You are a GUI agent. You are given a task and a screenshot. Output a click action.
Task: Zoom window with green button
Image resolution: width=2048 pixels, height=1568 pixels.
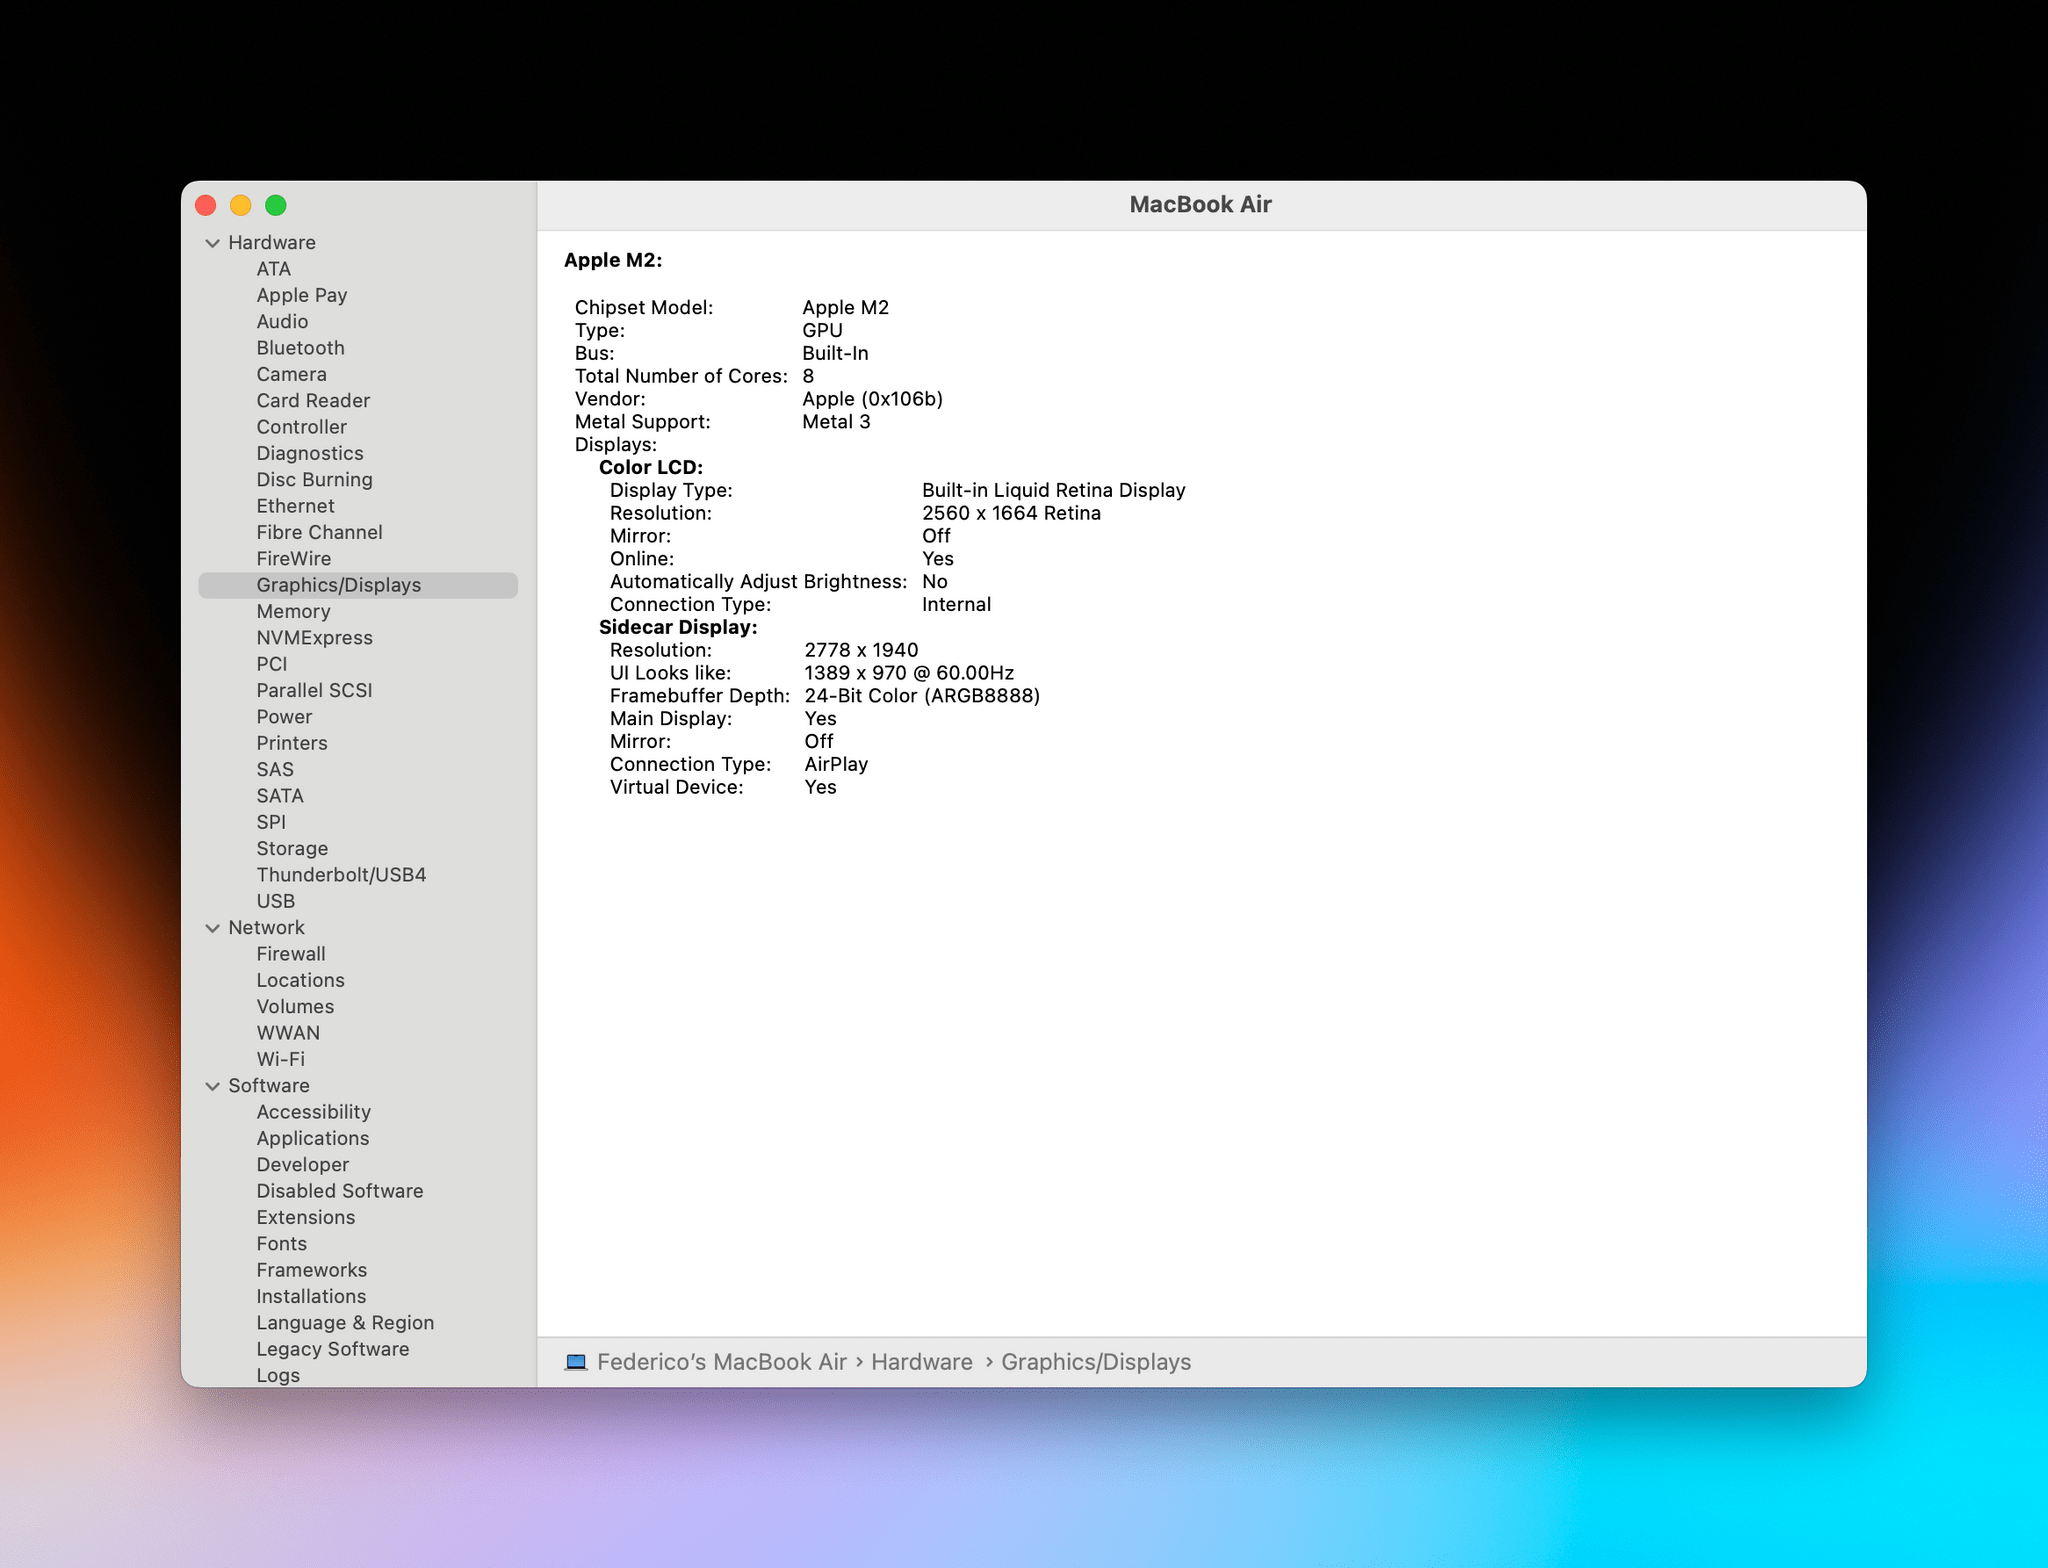[x=276, y=205]
